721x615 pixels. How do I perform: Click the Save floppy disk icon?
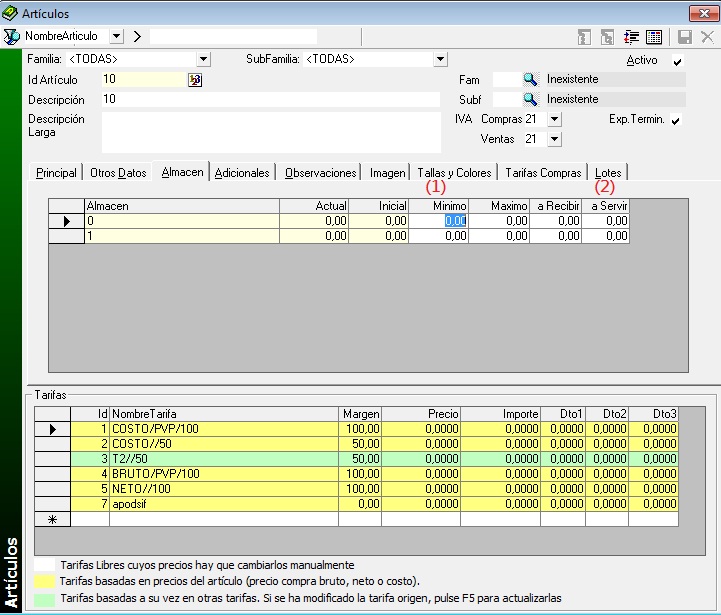[685, 37]
